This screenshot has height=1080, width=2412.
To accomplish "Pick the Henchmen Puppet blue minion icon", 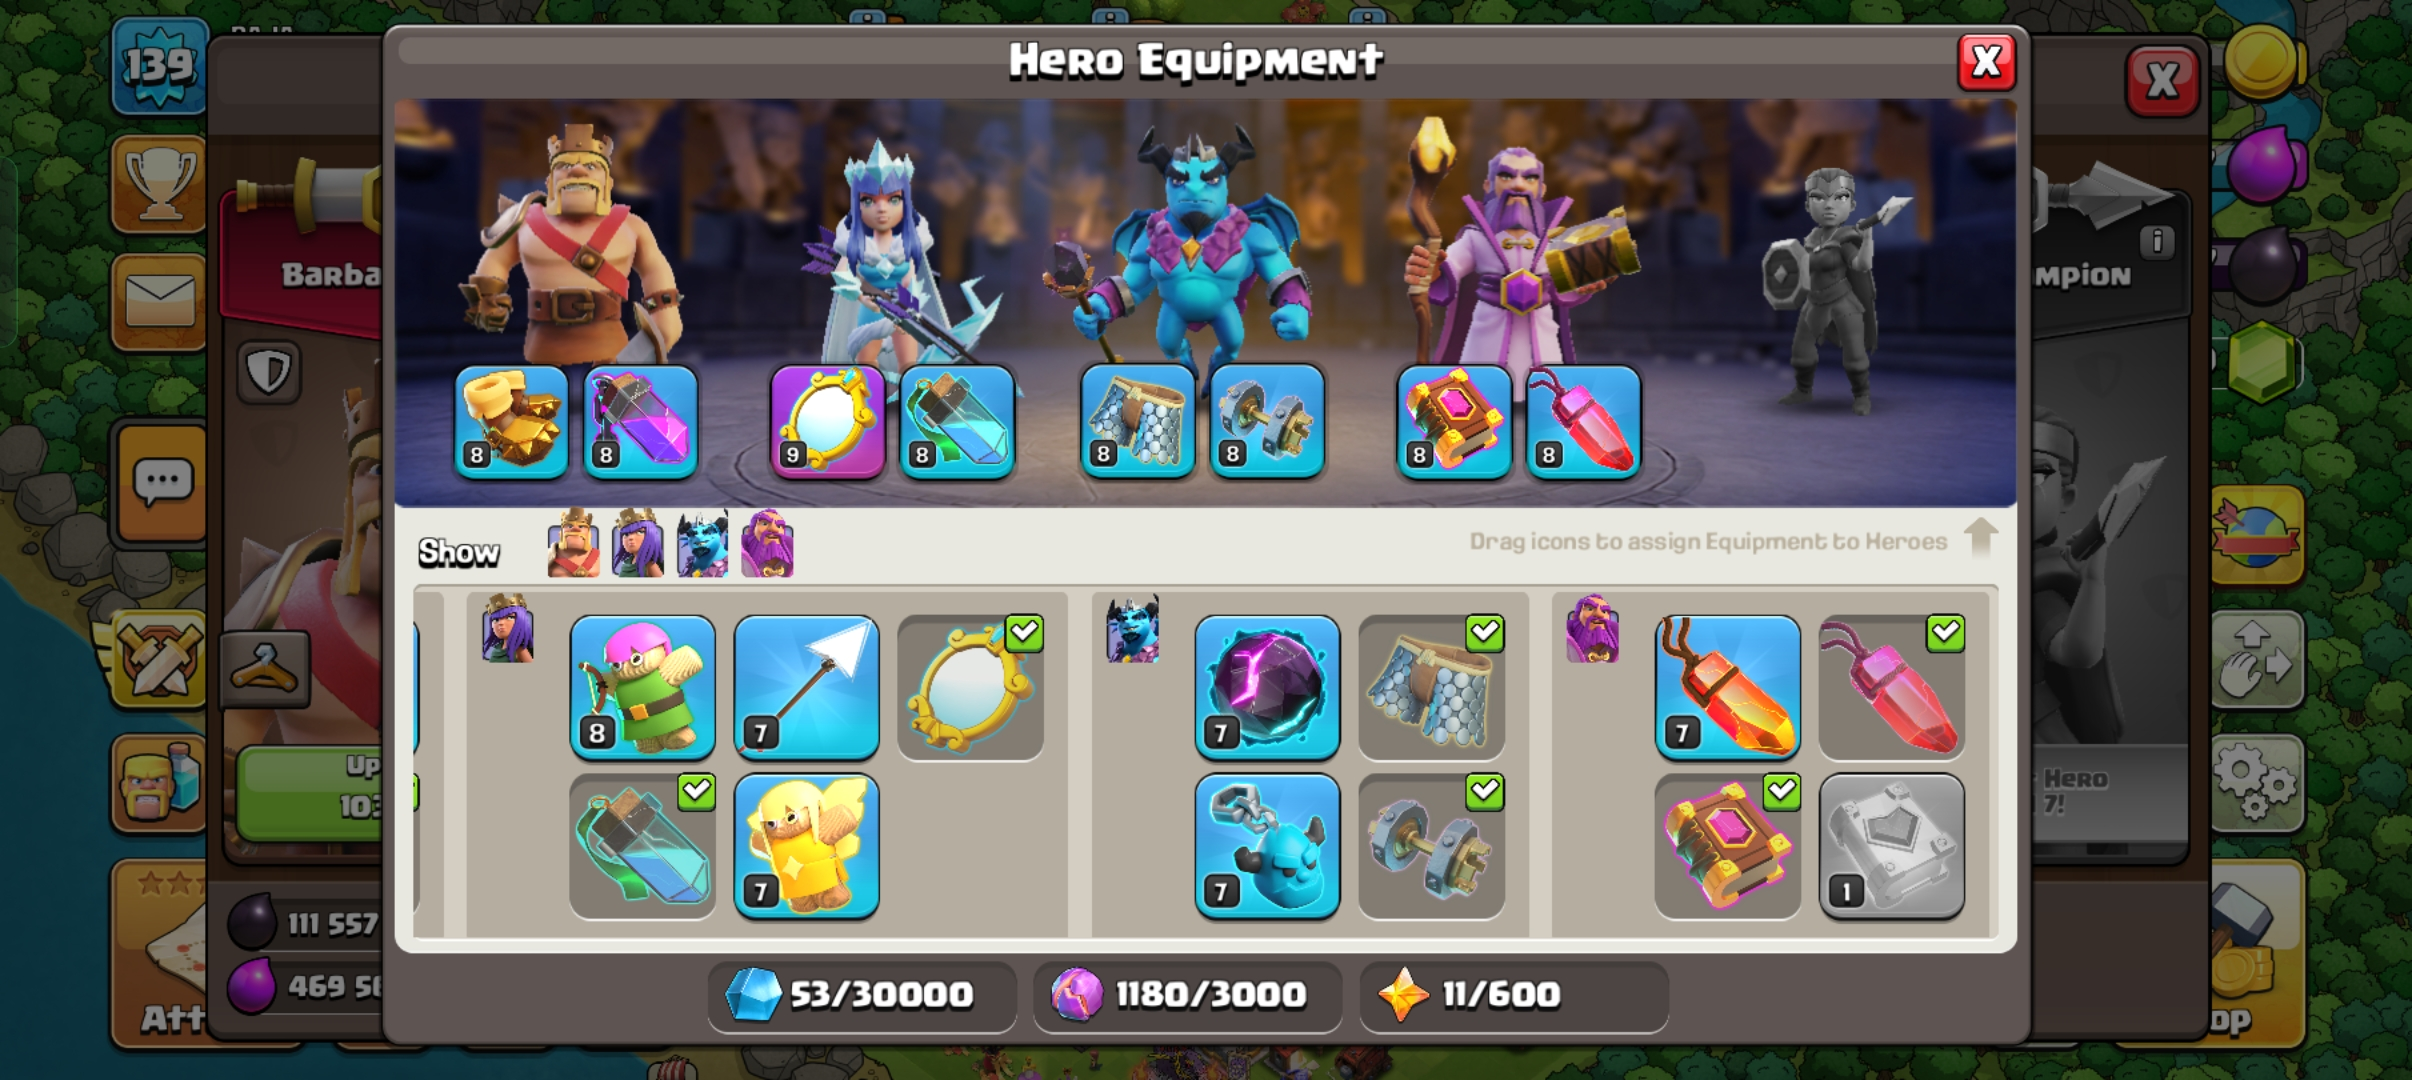I will click(x=1267, y=846).
